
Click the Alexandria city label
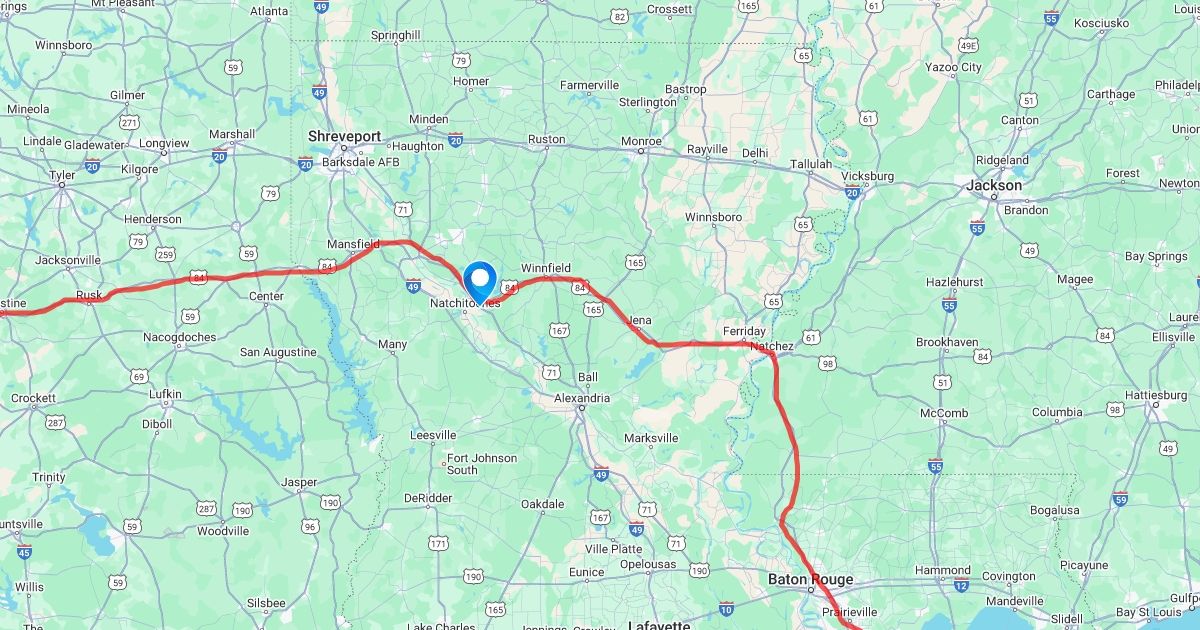[x=582, y=398]
